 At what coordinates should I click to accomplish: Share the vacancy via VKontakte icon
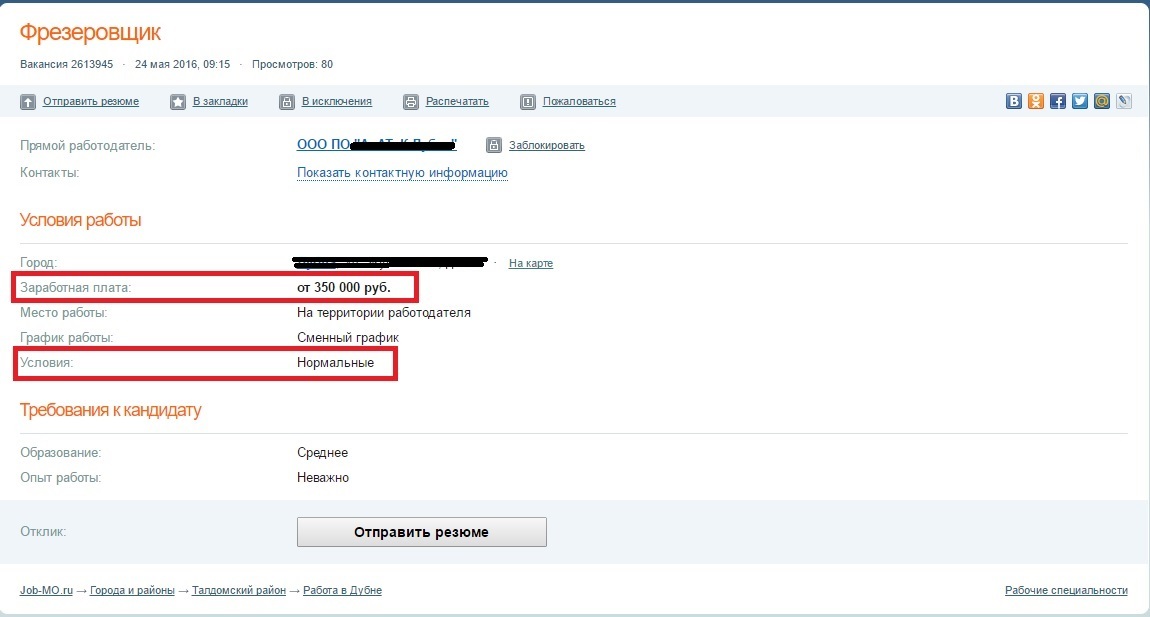point(1014,101)
